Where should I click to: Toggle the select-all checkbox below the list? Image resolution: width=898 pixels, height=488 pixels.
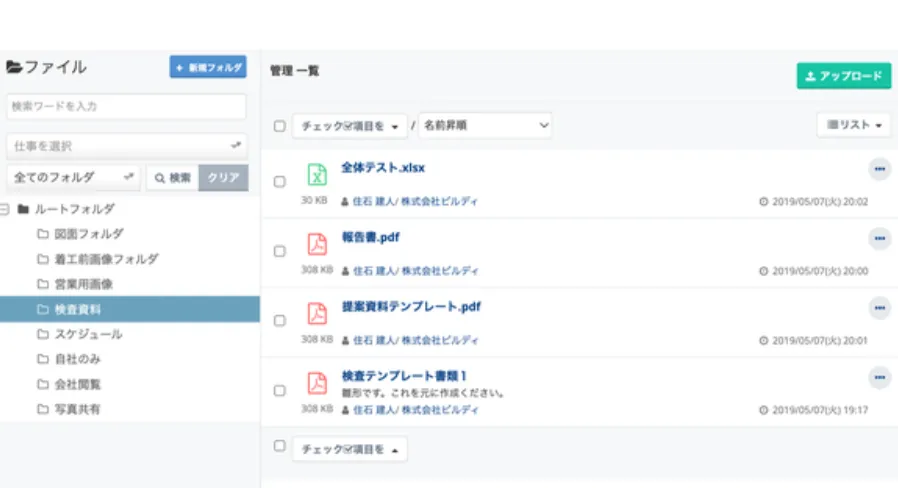coord(279,446)
